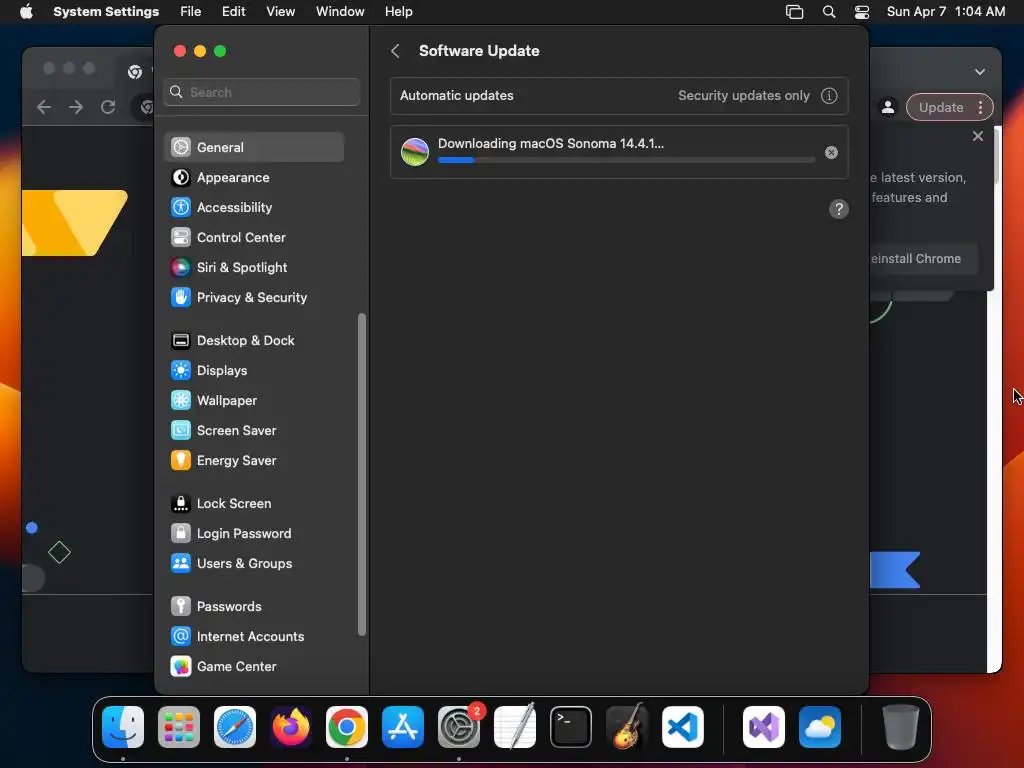
Task: Cancel the macOS Sonoma download
Action: (x=831, y=152)
